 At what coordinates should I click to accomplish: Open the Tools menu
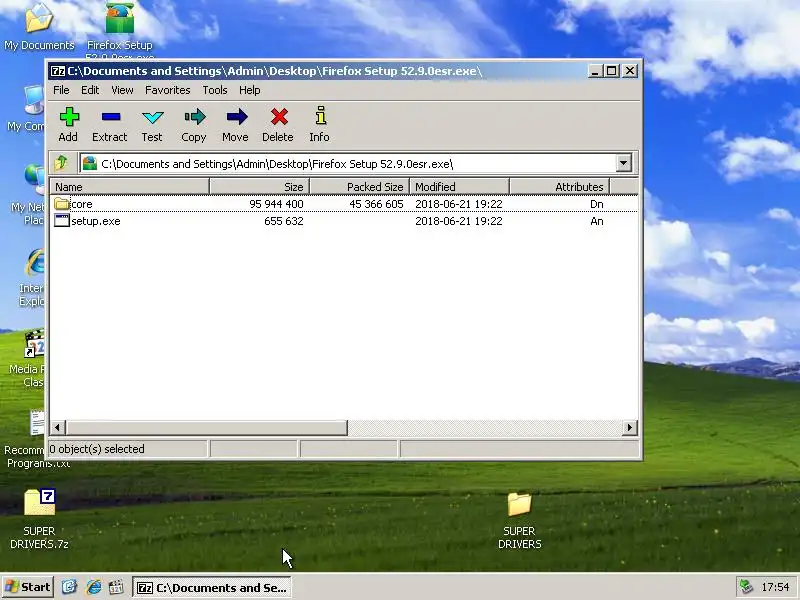(215, 90)
